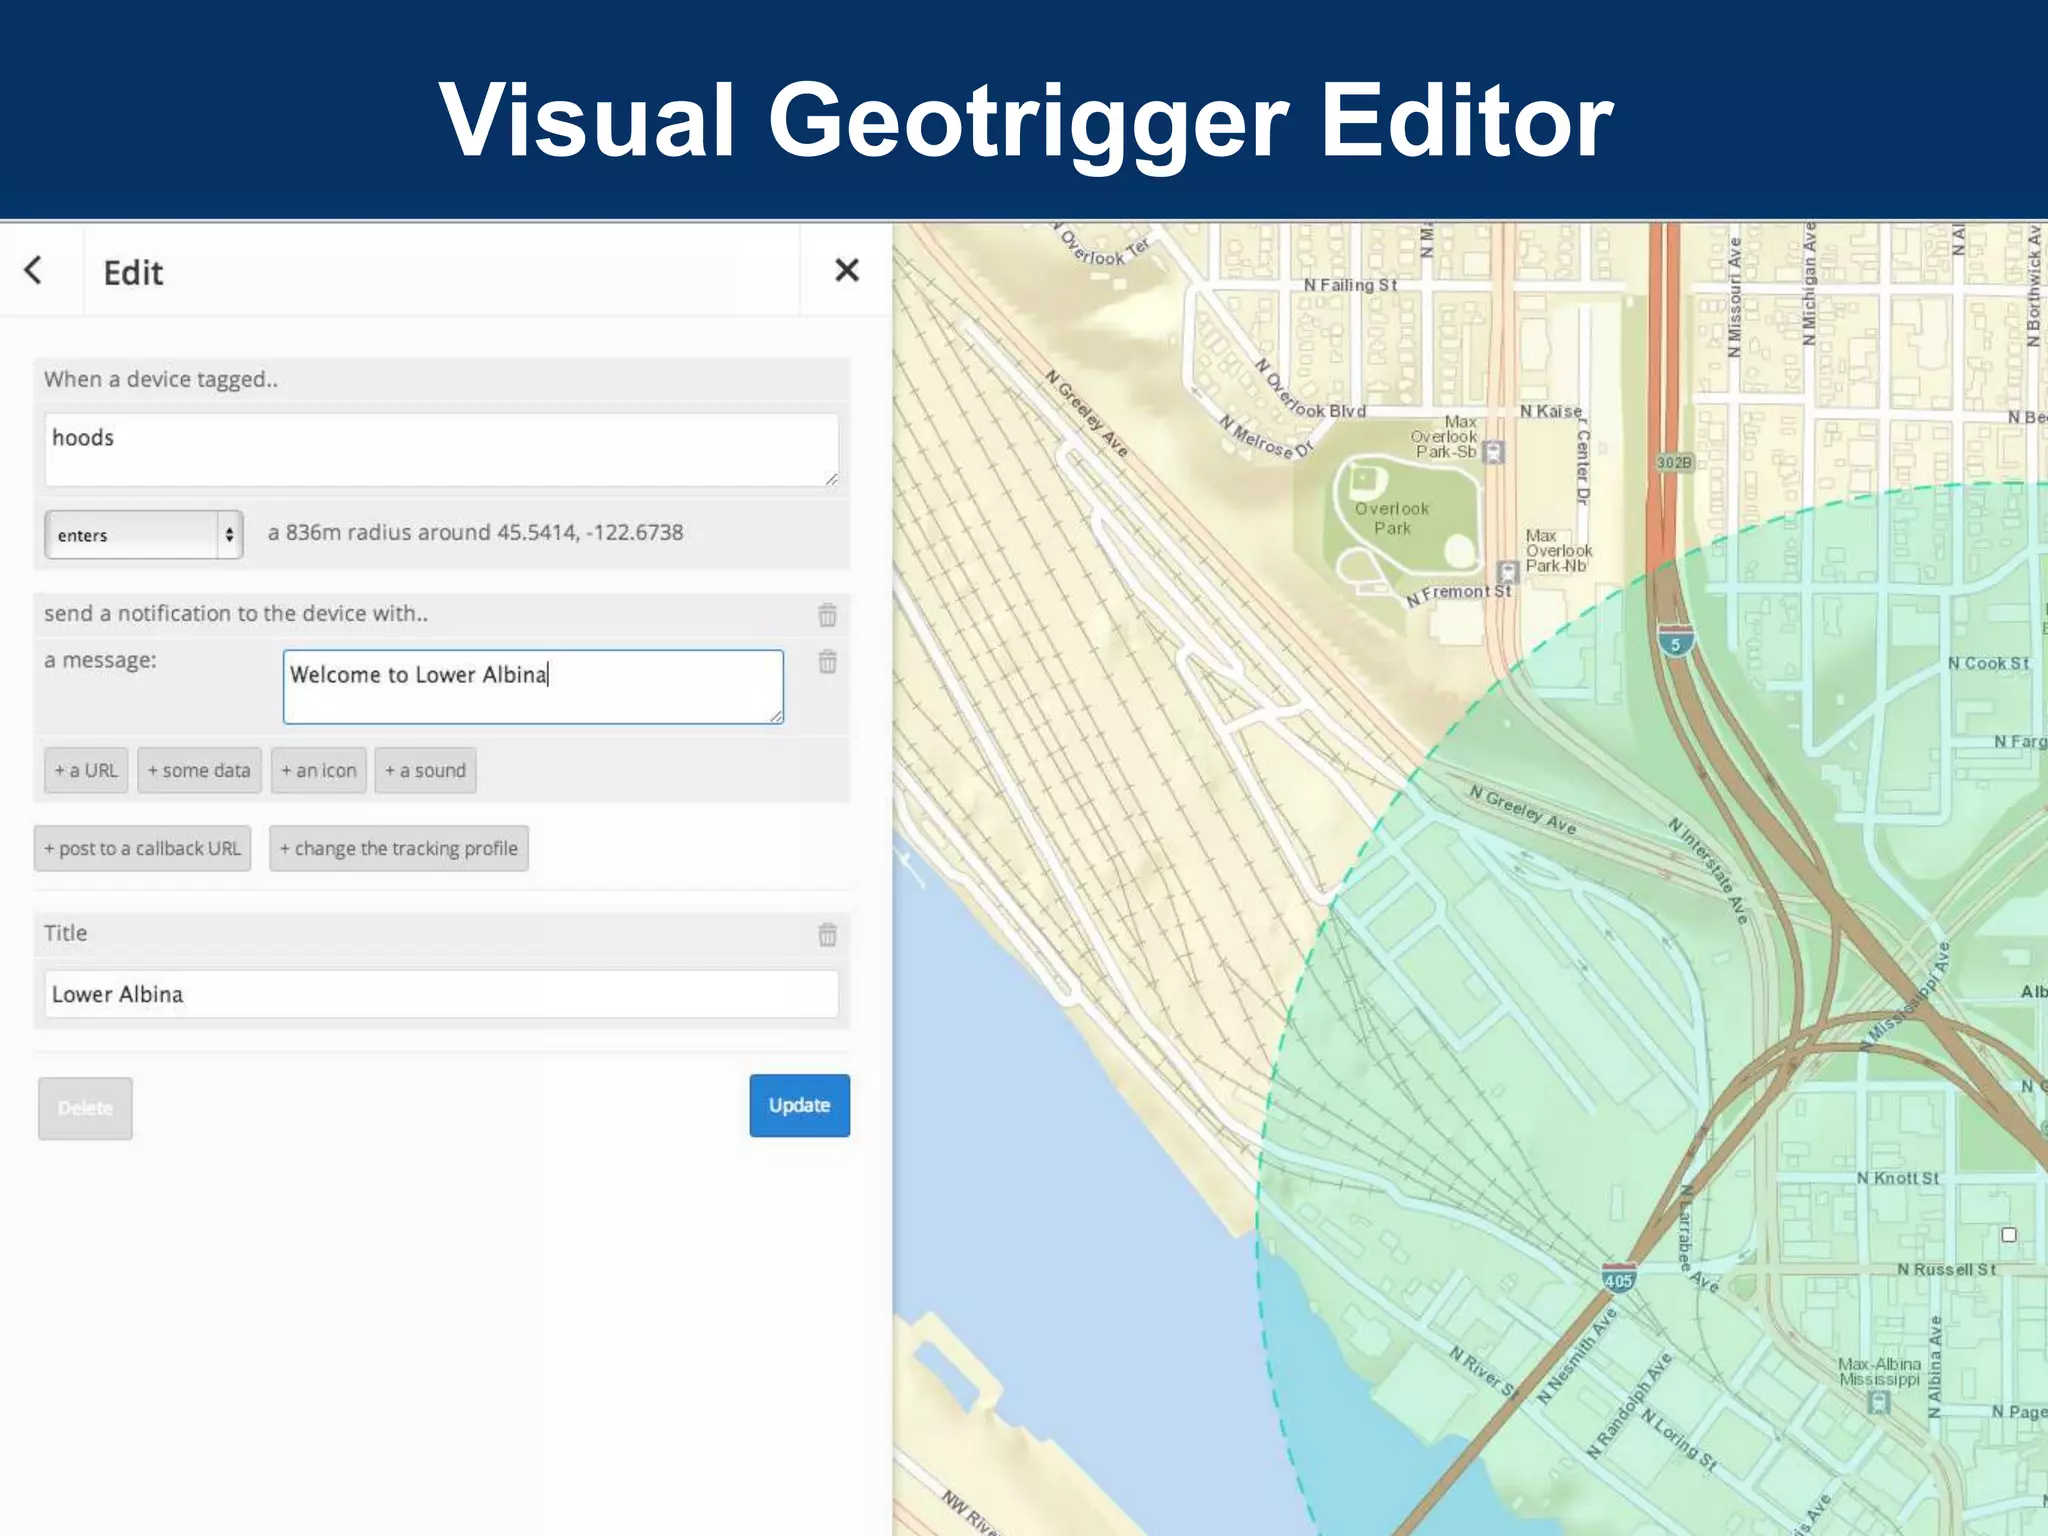Click the 'N Randolph Ave' street label
This screenshot has height=1536, width=2048.
point(1630,1404)
